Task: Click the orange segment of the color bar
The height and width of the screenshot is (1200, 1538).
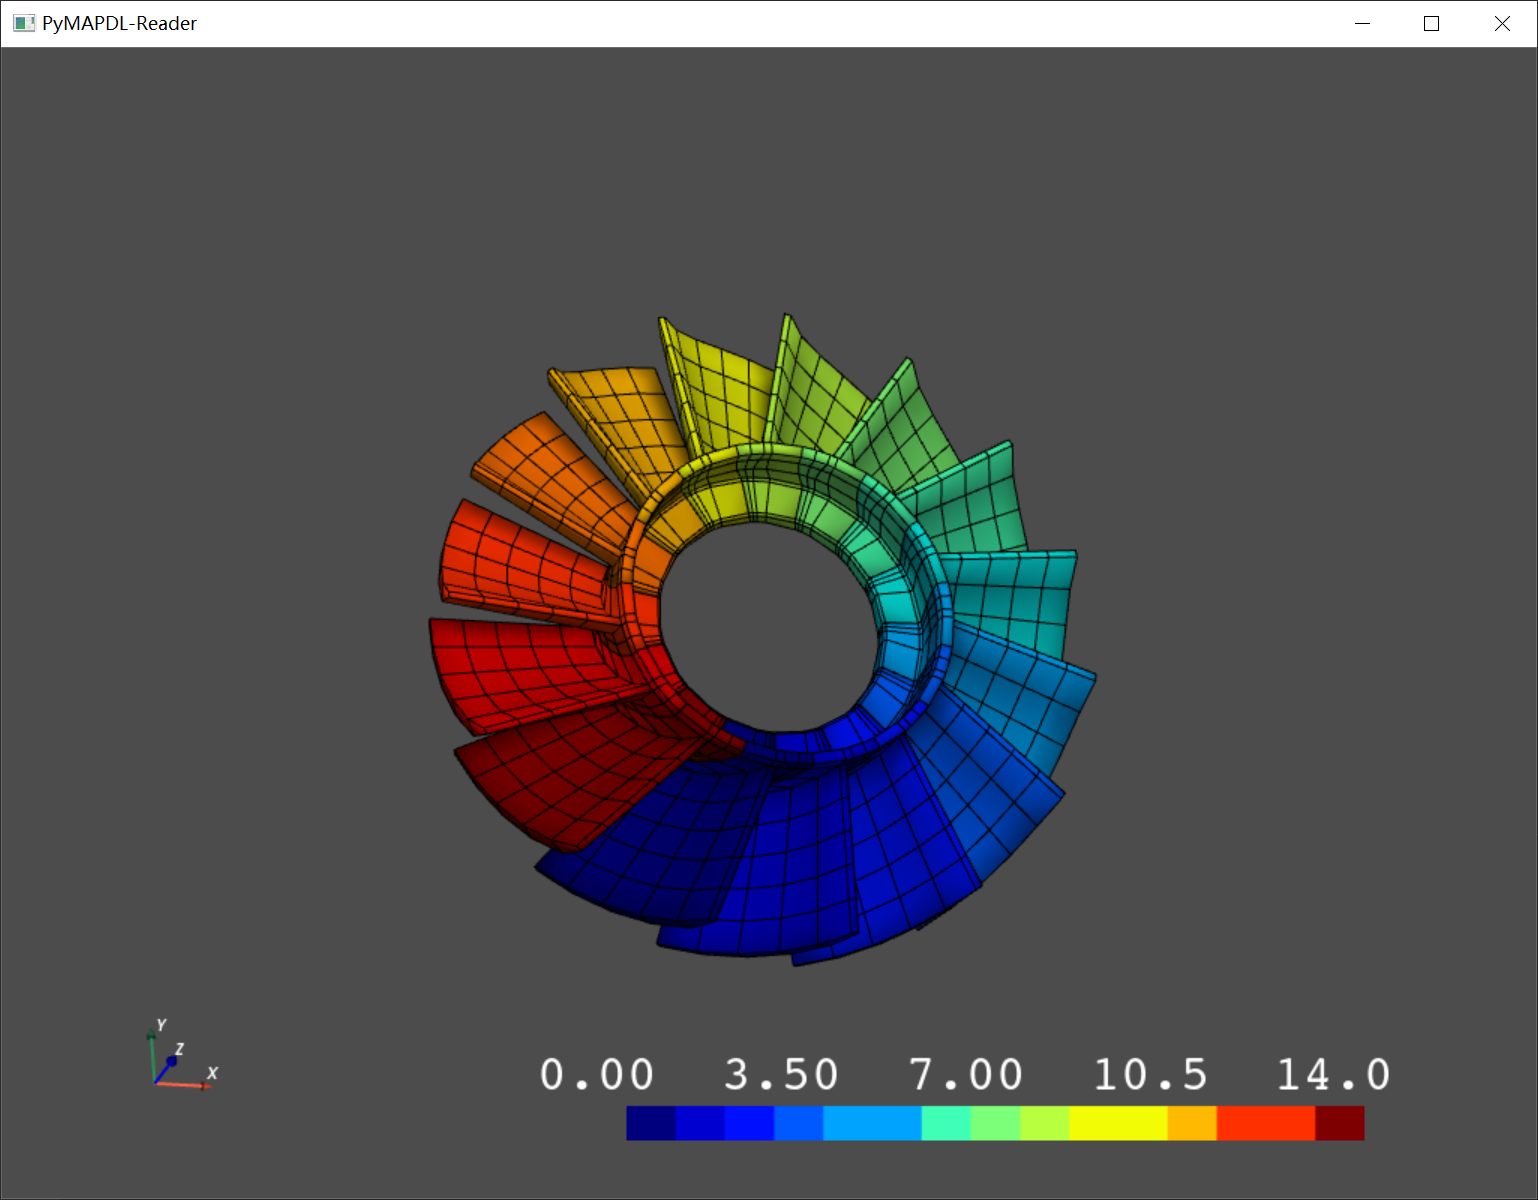Action: click(1192, 1123)
